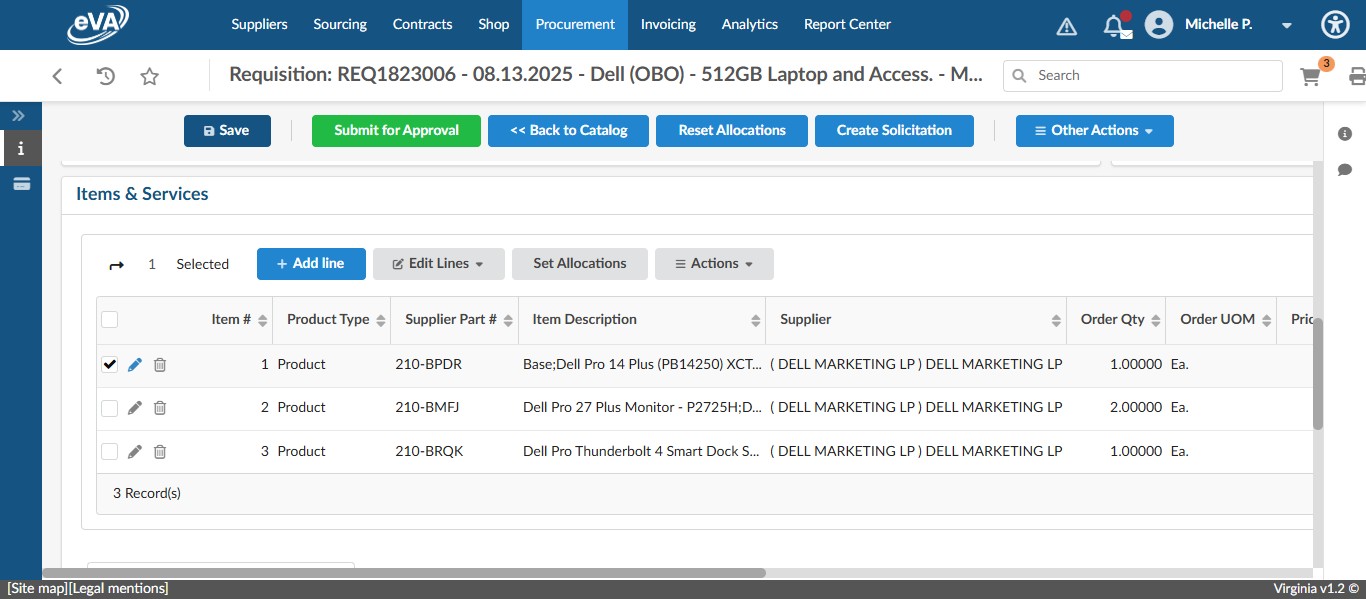Open the Other Actions dropdown
1366x599 pixels.
click(x=1094, y=130)
